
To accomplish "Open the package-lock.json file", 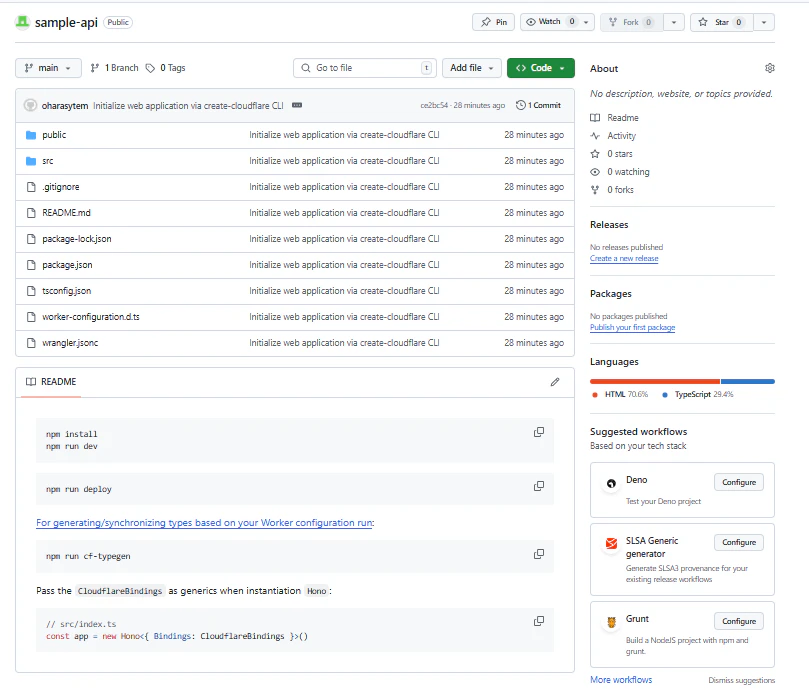I will [77, 239].
